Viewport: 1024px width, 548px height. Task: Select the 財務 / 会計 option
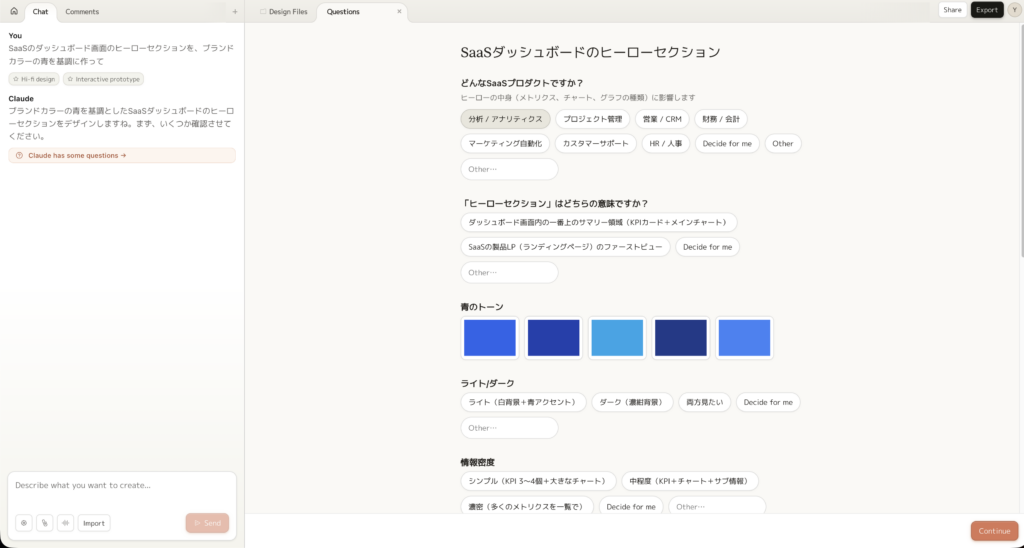point(721,119)
